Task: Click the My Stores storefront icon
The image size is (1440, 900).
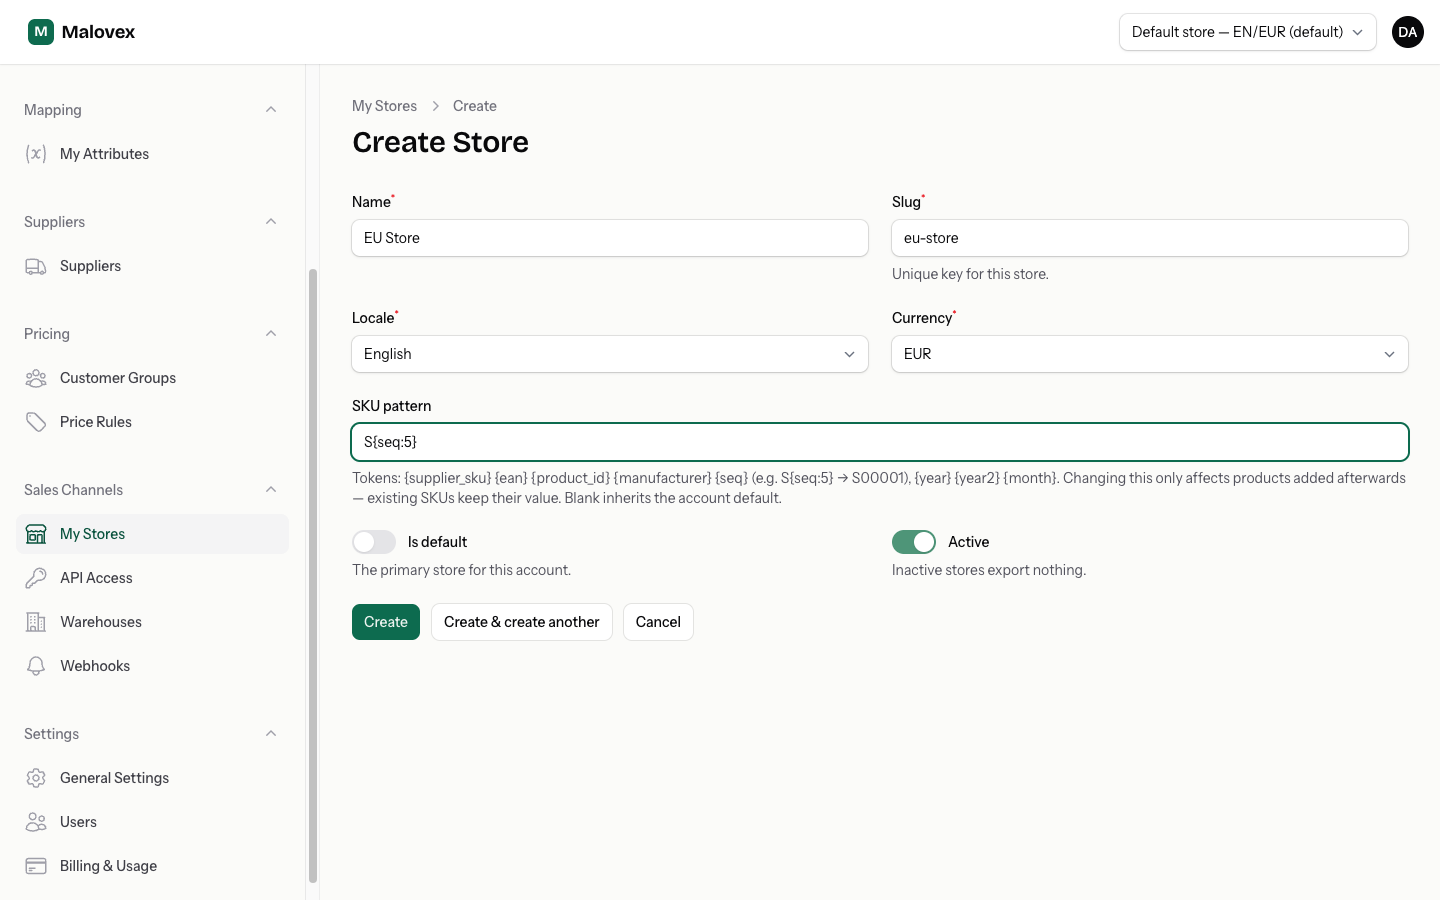Action: coord(36,534)
